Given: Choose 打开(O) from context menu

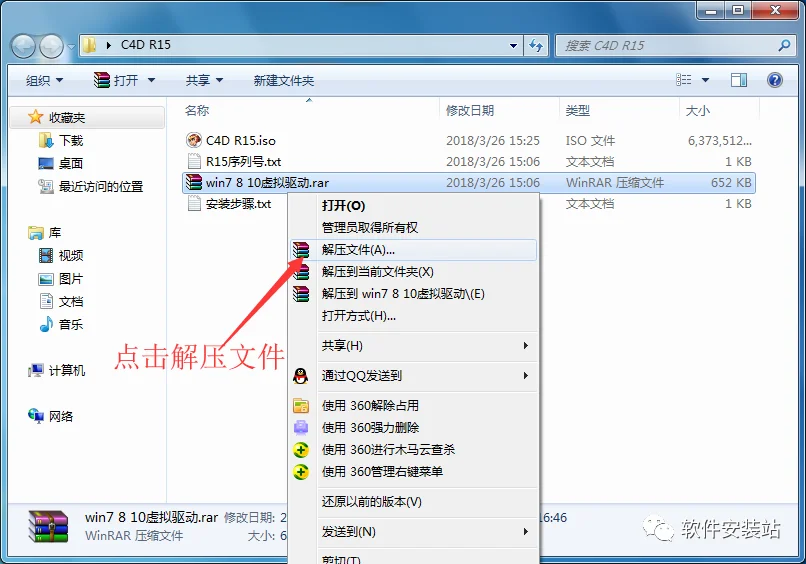Looking at the screenshot, I should tap(343, 206).
